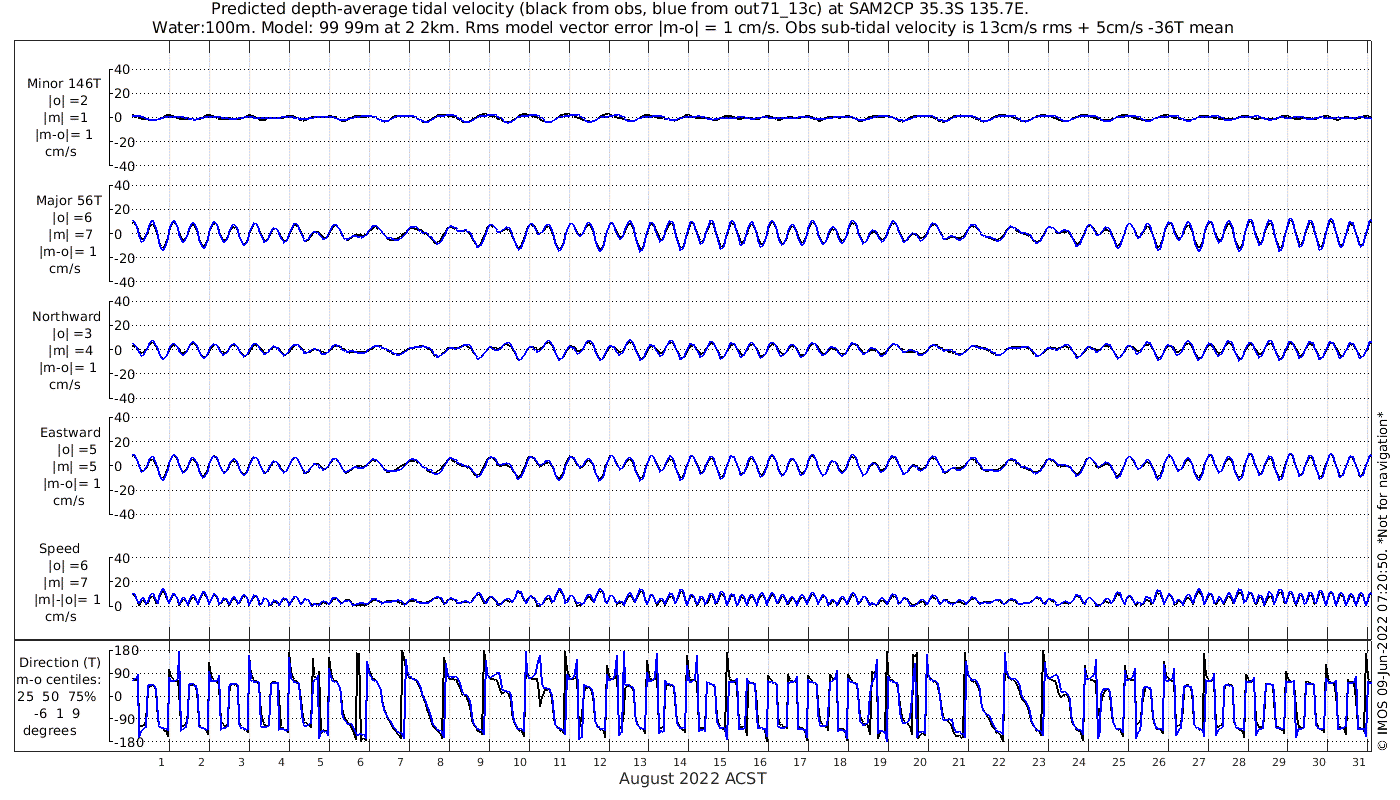Click day 31 tick label on time axis

pos(1358,761)
